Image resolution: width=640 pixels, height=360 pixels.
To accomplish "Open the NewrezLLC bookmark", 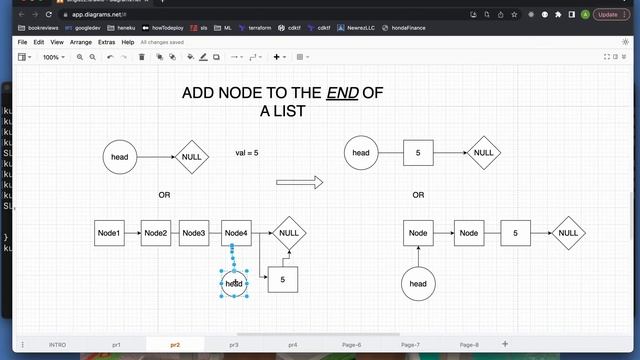I will click(x=356, y=28).
